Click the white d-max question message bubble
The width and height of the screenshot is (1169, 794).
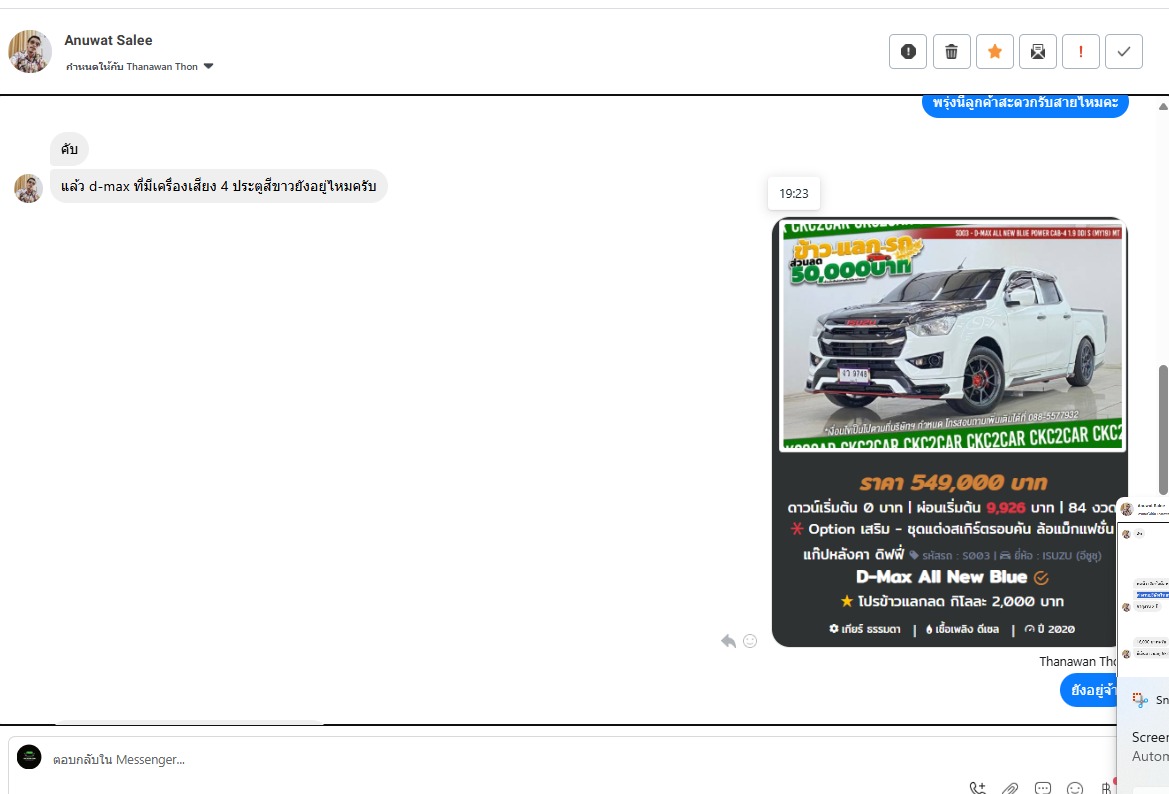(x=218, y=186)
